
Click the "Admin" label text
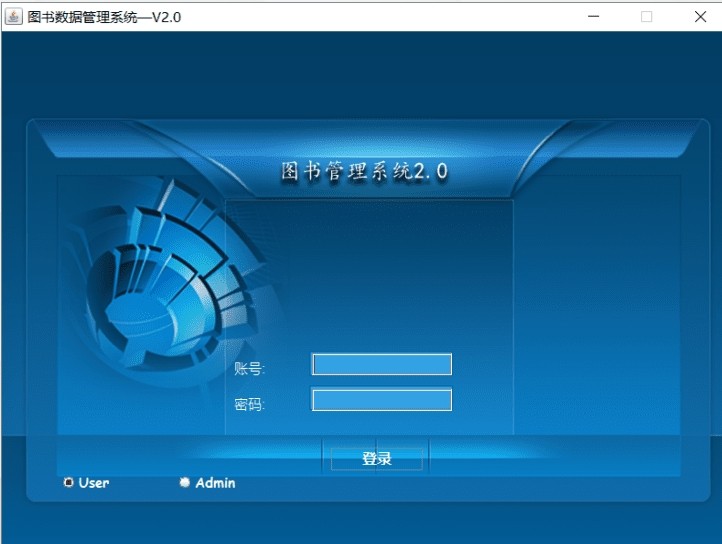(215, 483)
